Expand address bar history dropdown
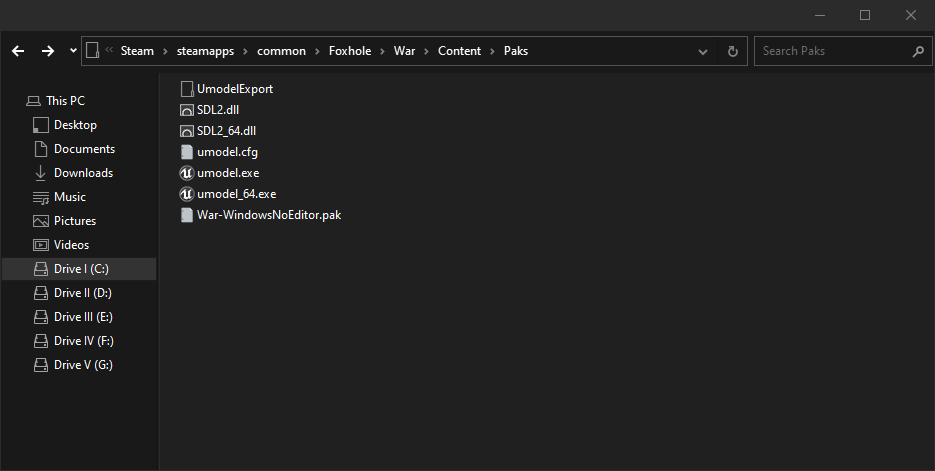The width and height of the screenshot is (935, 471). point(707,51)
